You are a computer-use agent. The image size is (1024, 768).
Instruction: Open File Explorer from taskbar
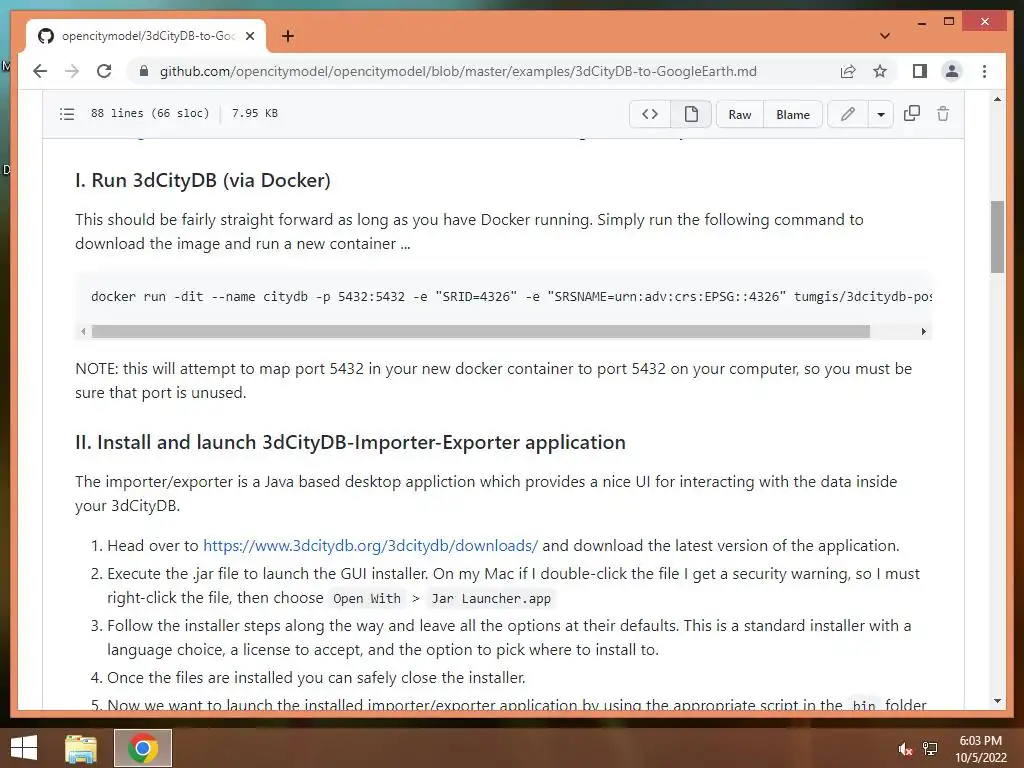pyautogui.click(x=81, y=748)
